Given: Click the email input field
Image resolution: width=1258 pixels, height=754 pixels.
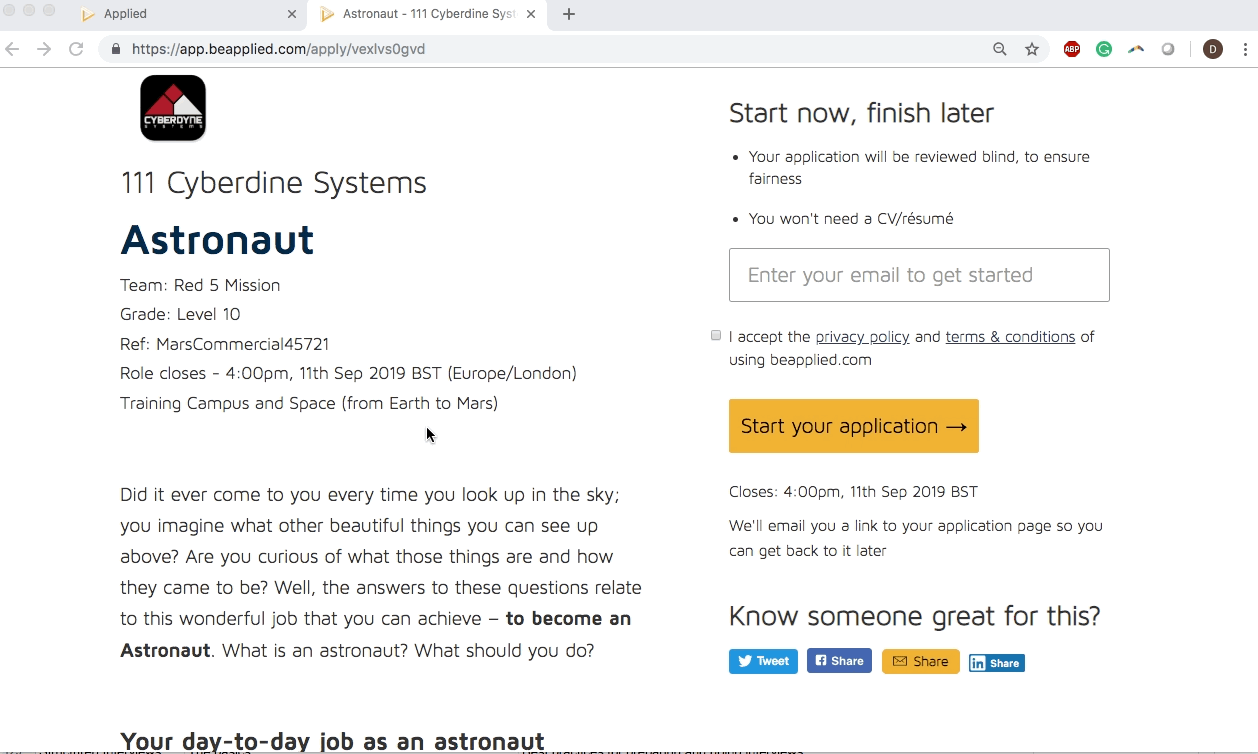Looking at the screenshot, I should point(919,275).
